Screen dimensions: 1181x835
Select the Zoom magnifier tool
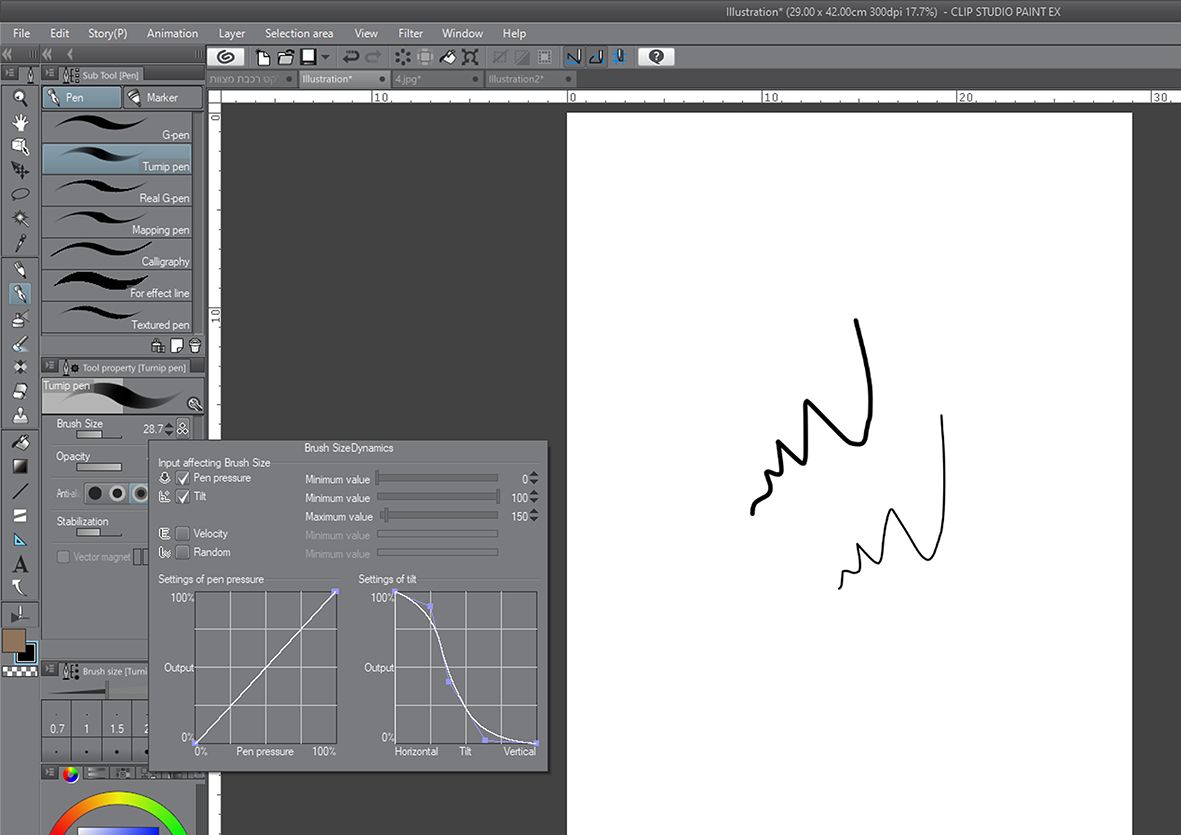click(20, 98)
